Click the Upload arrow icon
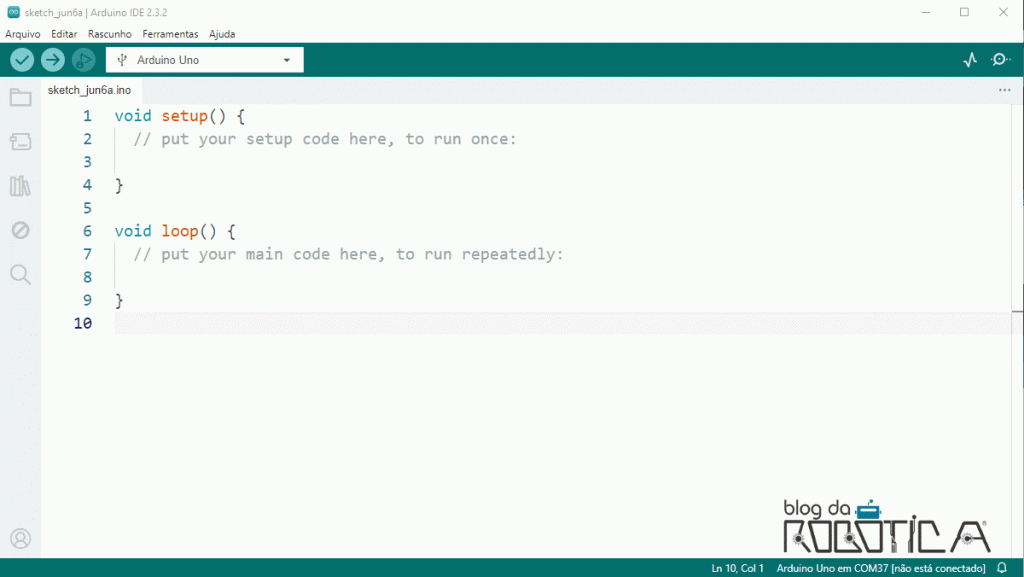The height and width of the screenshot is (577, 1024). pos(52,60)
